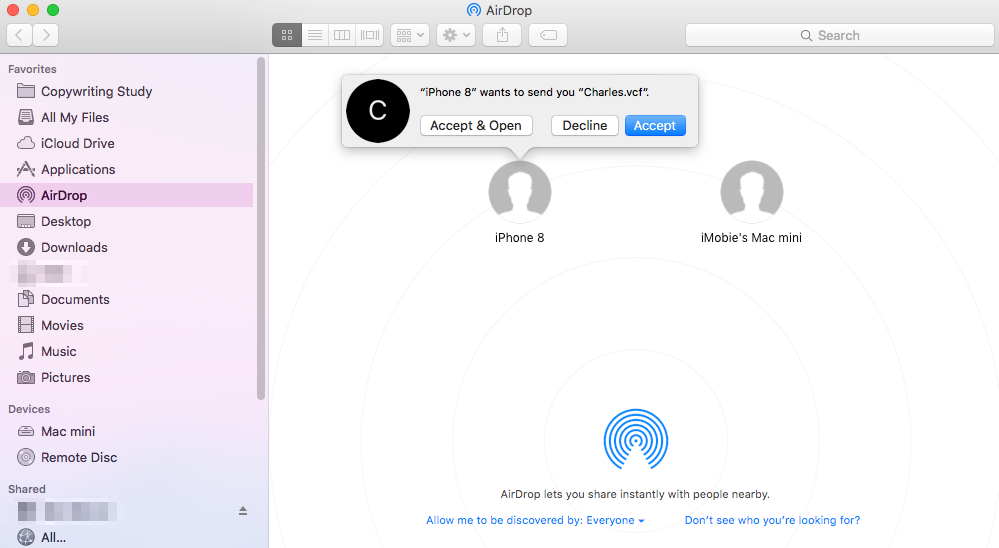Click the black "C" contact avatar

pyautogui.click(x=378, y=111)
